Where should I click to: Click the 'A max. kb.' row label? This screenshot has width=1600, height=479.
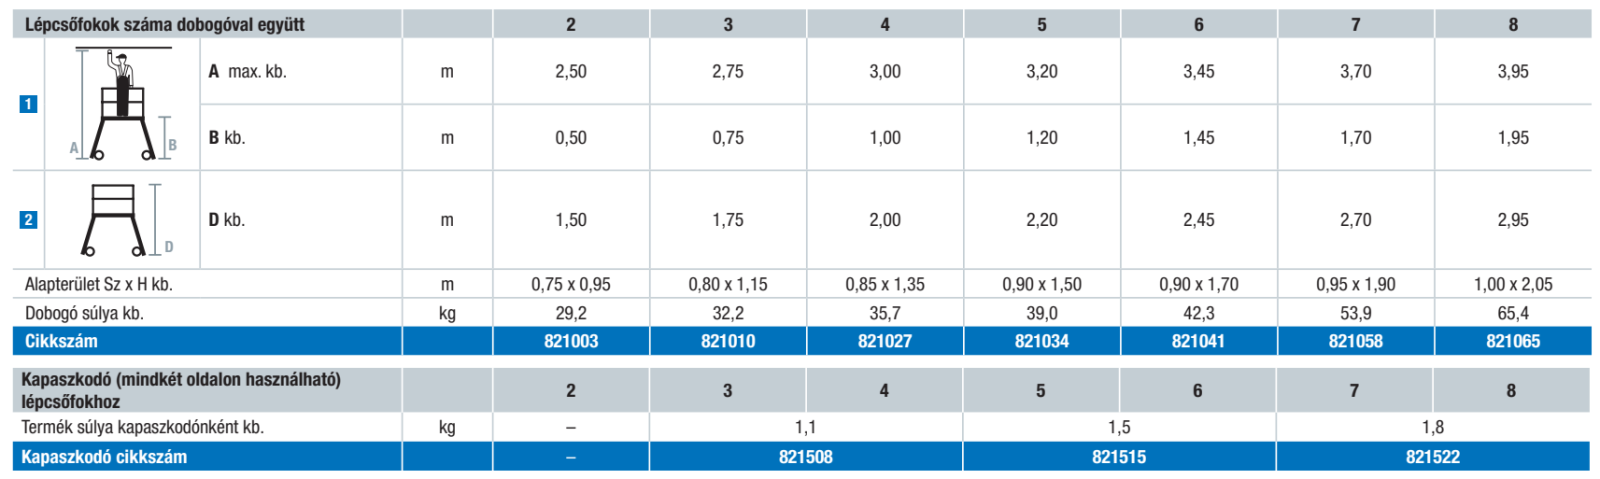248,72
